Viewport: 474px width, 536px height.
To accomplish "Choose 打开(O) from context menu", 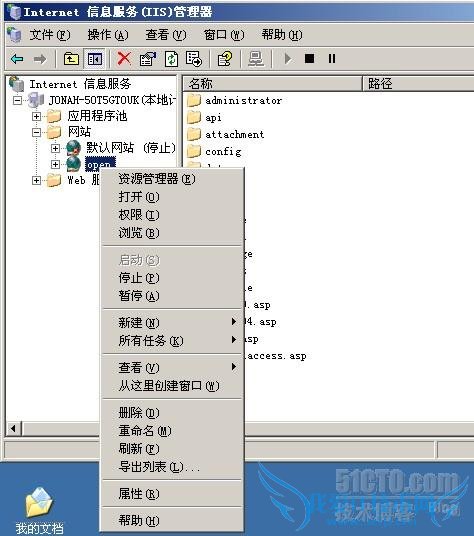I will pos(172,197).
